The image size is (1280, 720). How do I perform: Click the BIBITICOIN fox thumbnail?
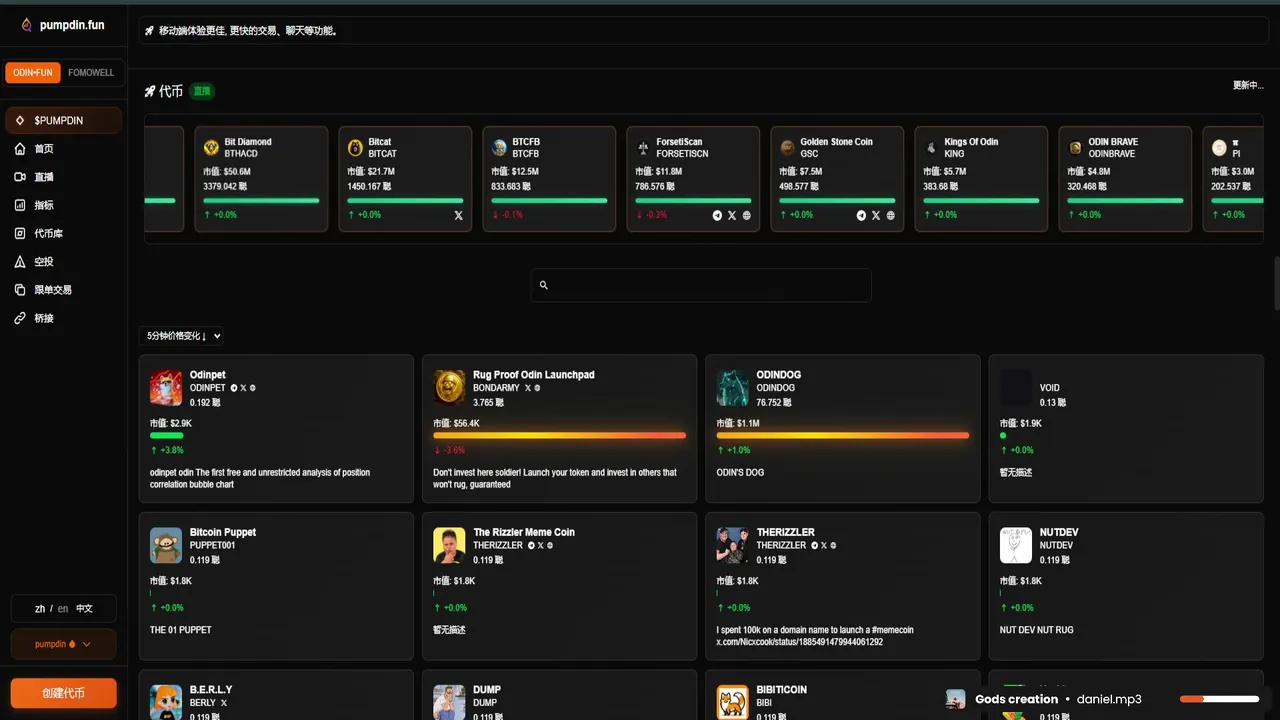(733, 702)
